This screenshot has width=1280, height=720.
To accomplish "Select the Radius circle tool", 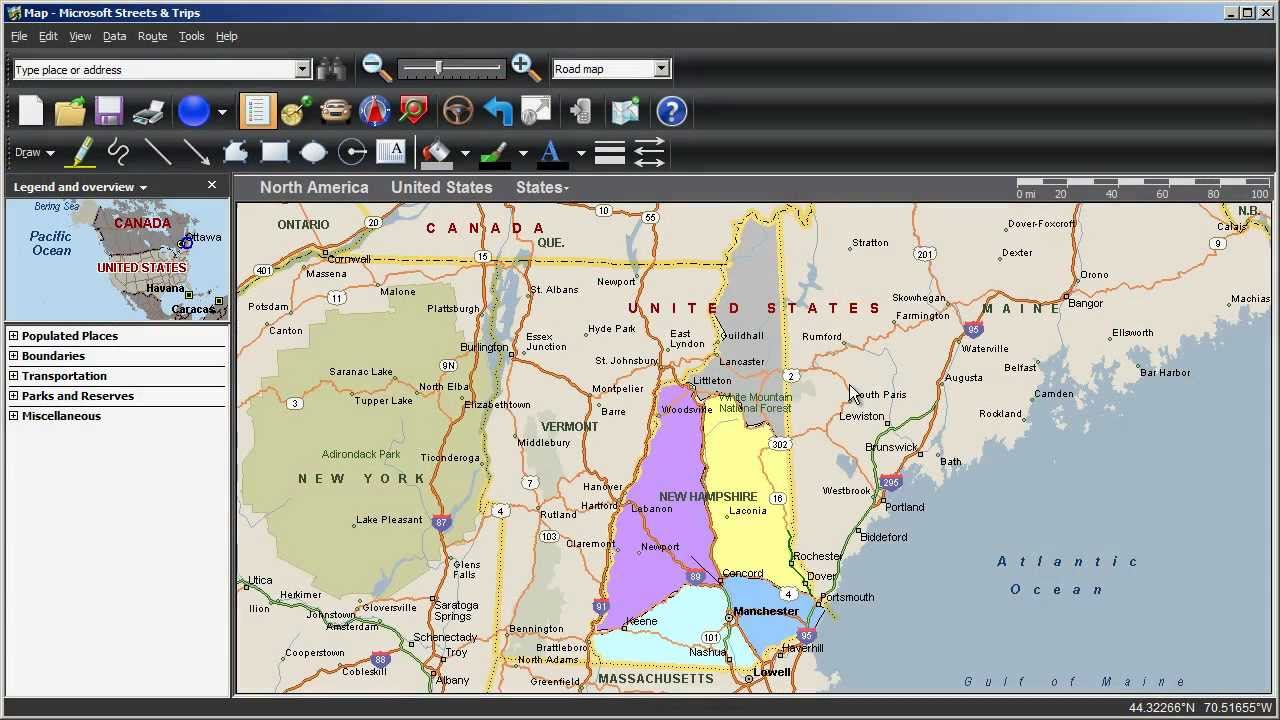I will coord(352,153).
